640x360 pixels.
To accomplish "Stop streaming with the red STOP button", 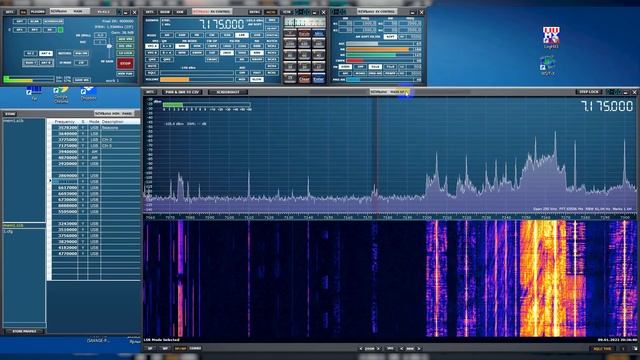I will tap(125, 63).
